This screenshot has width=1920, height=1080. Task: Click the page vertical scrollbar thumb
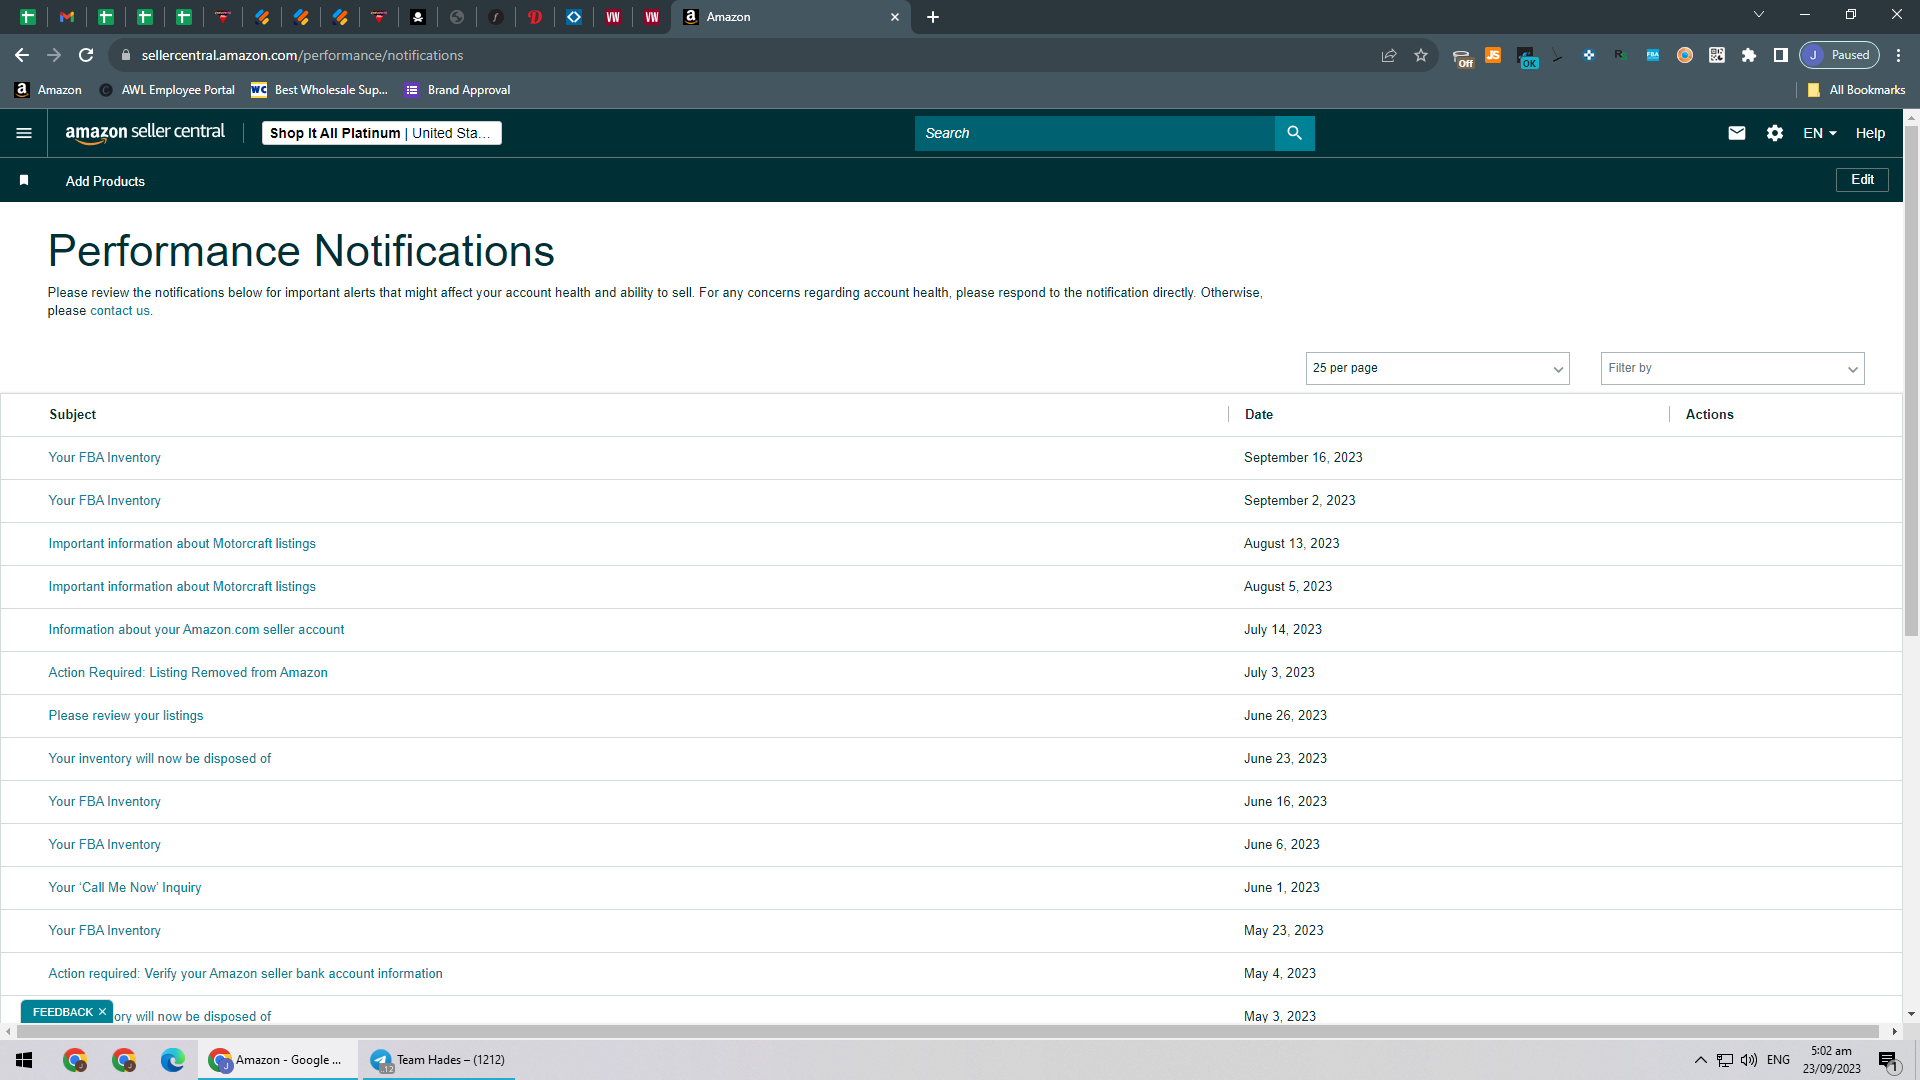(1911, 380)
